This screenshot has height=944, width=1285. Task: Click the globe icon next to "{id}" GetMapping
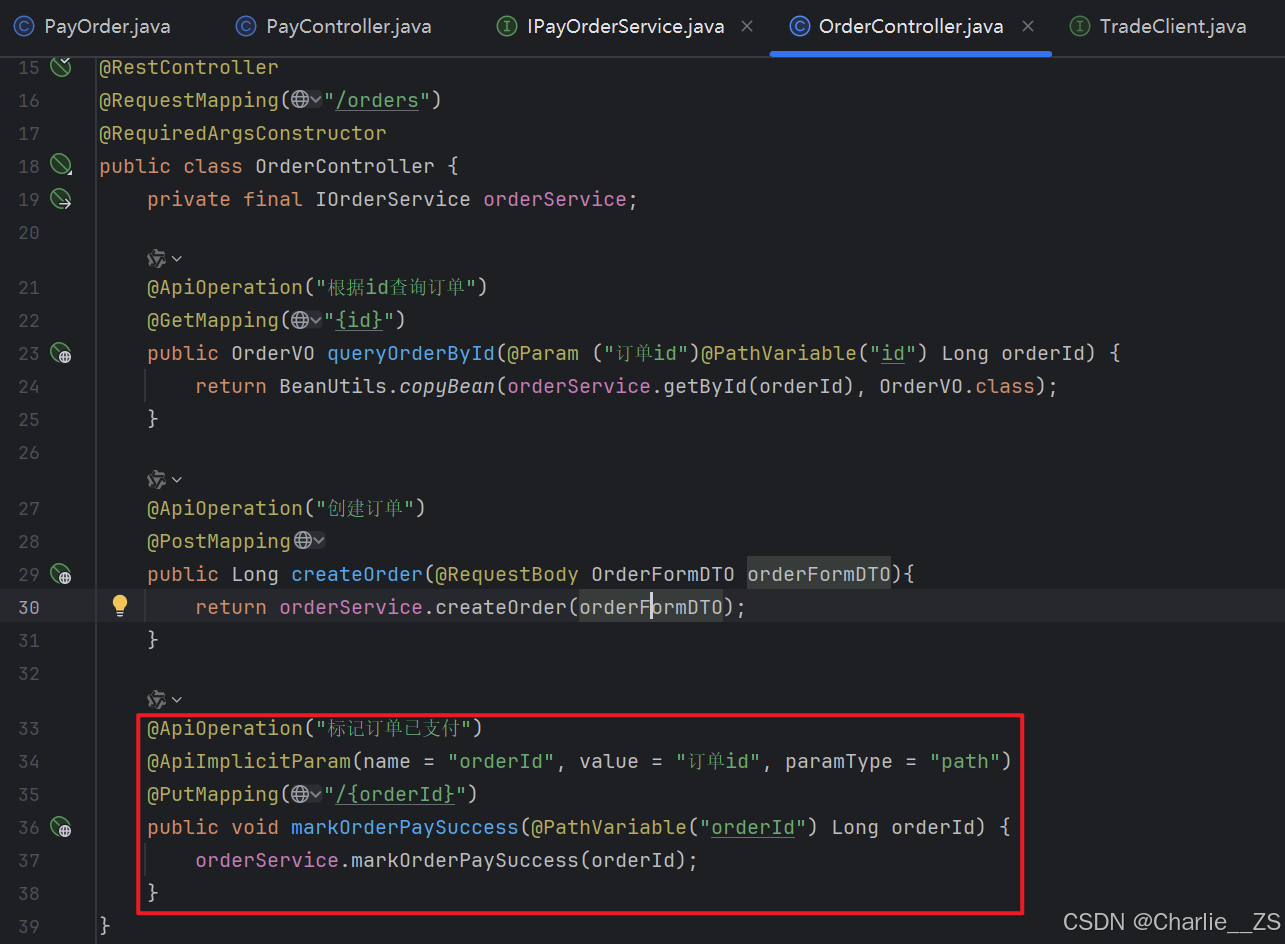click(299, 320)
